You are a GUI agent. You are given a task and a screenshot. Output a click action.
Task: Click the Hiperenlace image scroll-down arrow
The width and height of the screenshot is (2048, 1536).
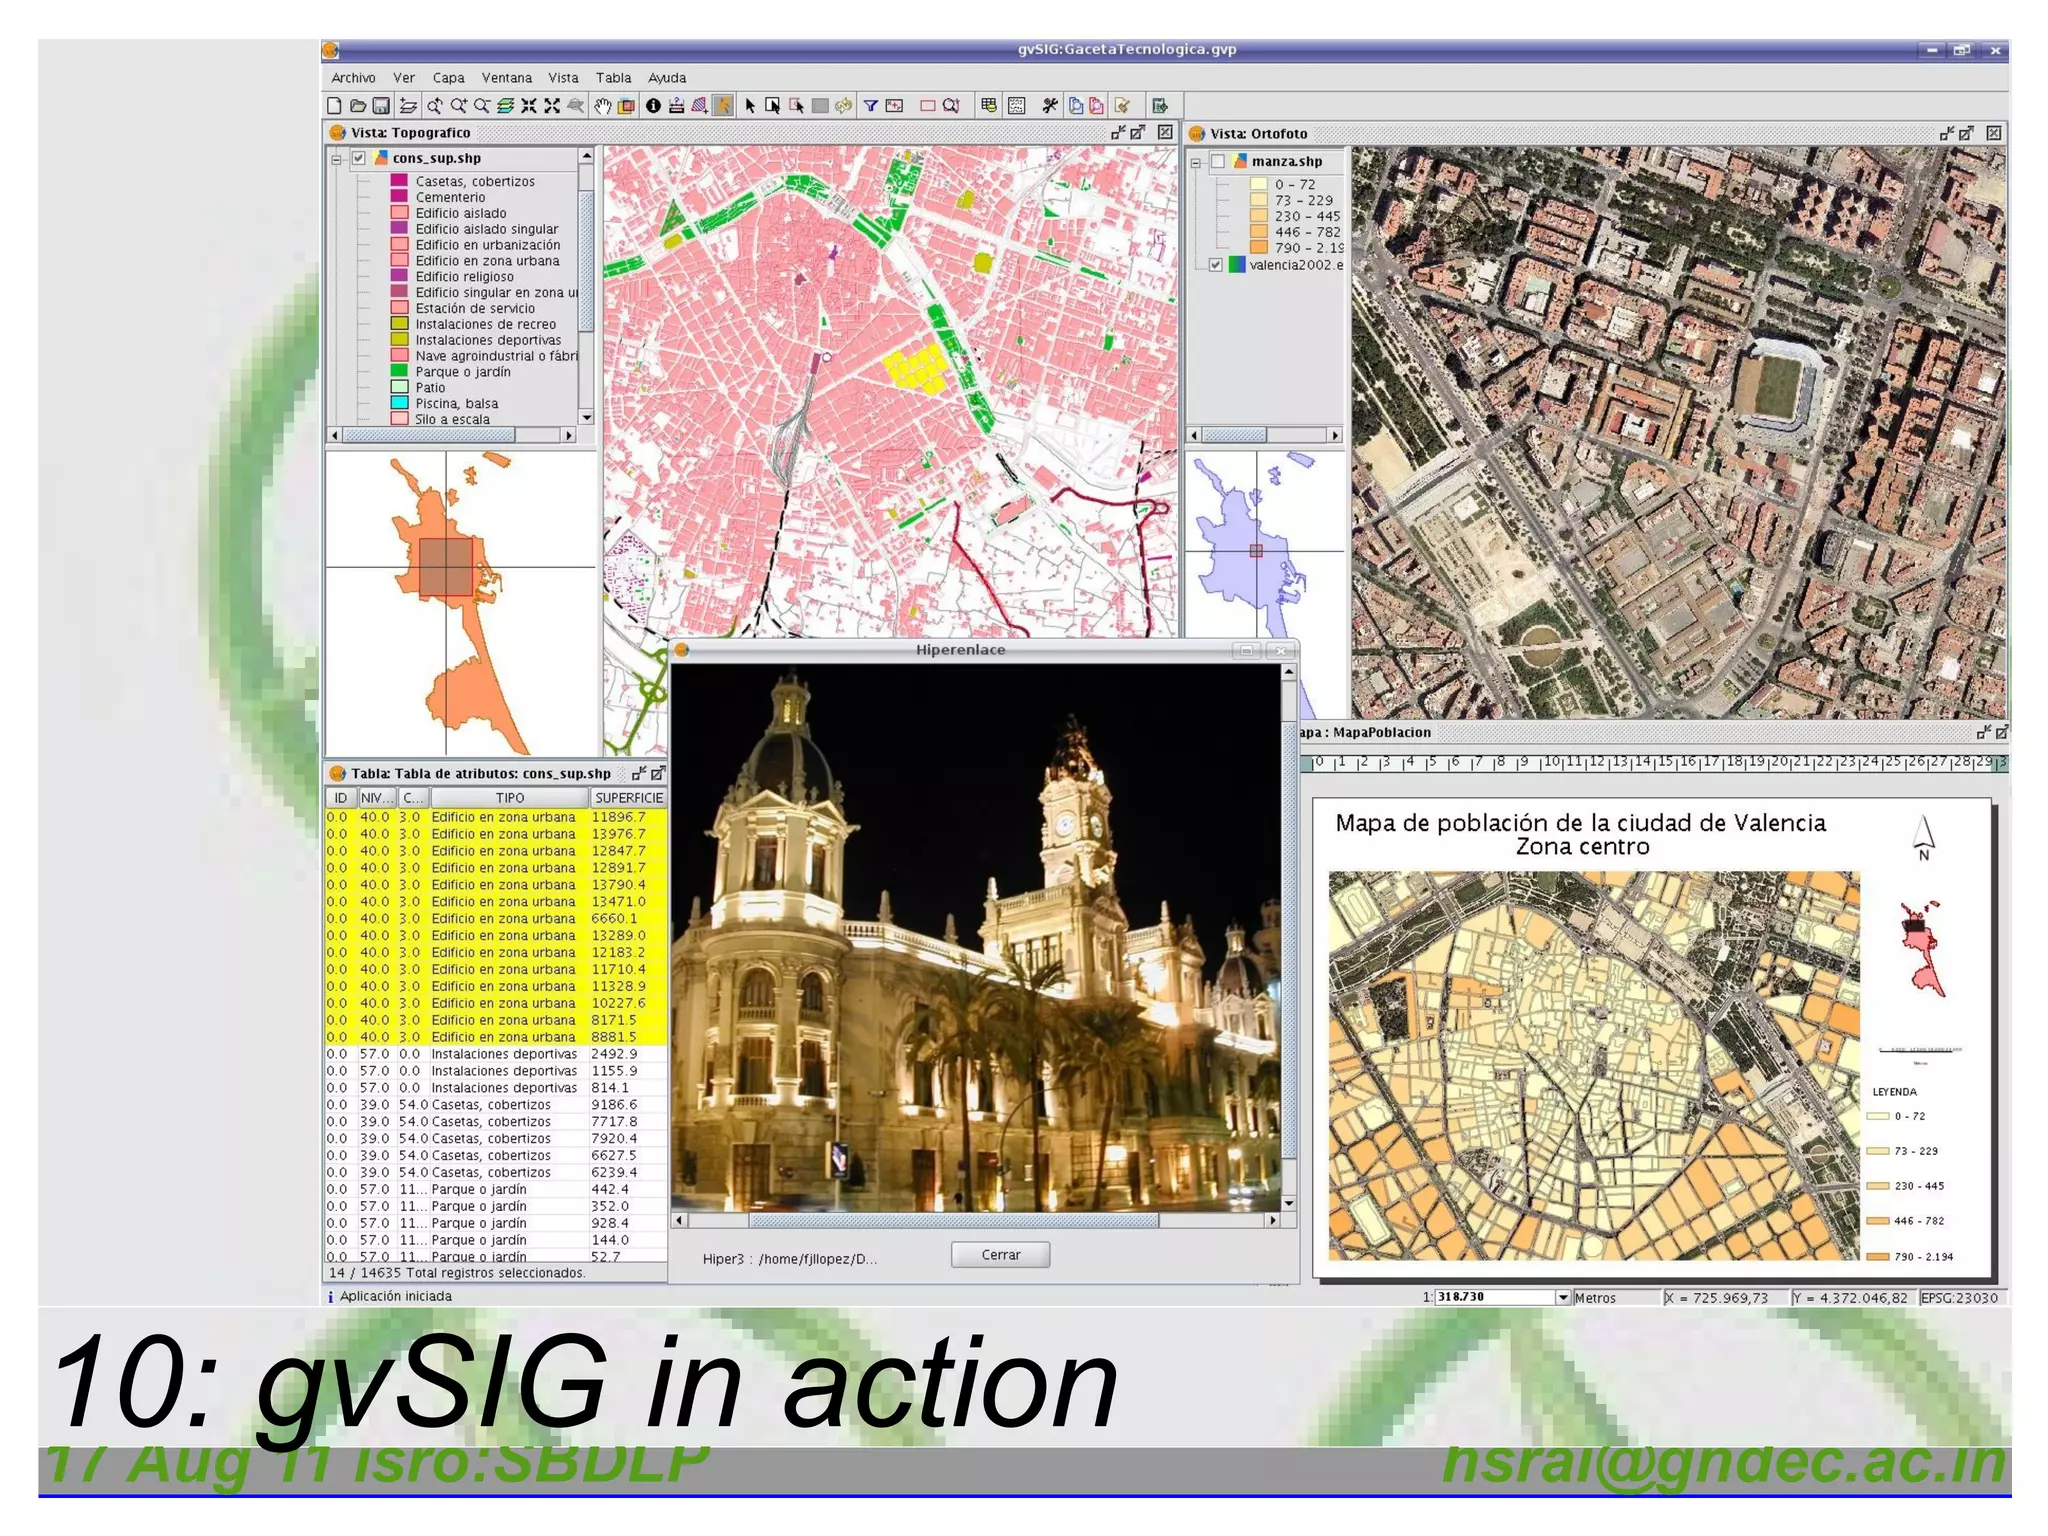(x=1289, y=1203)
